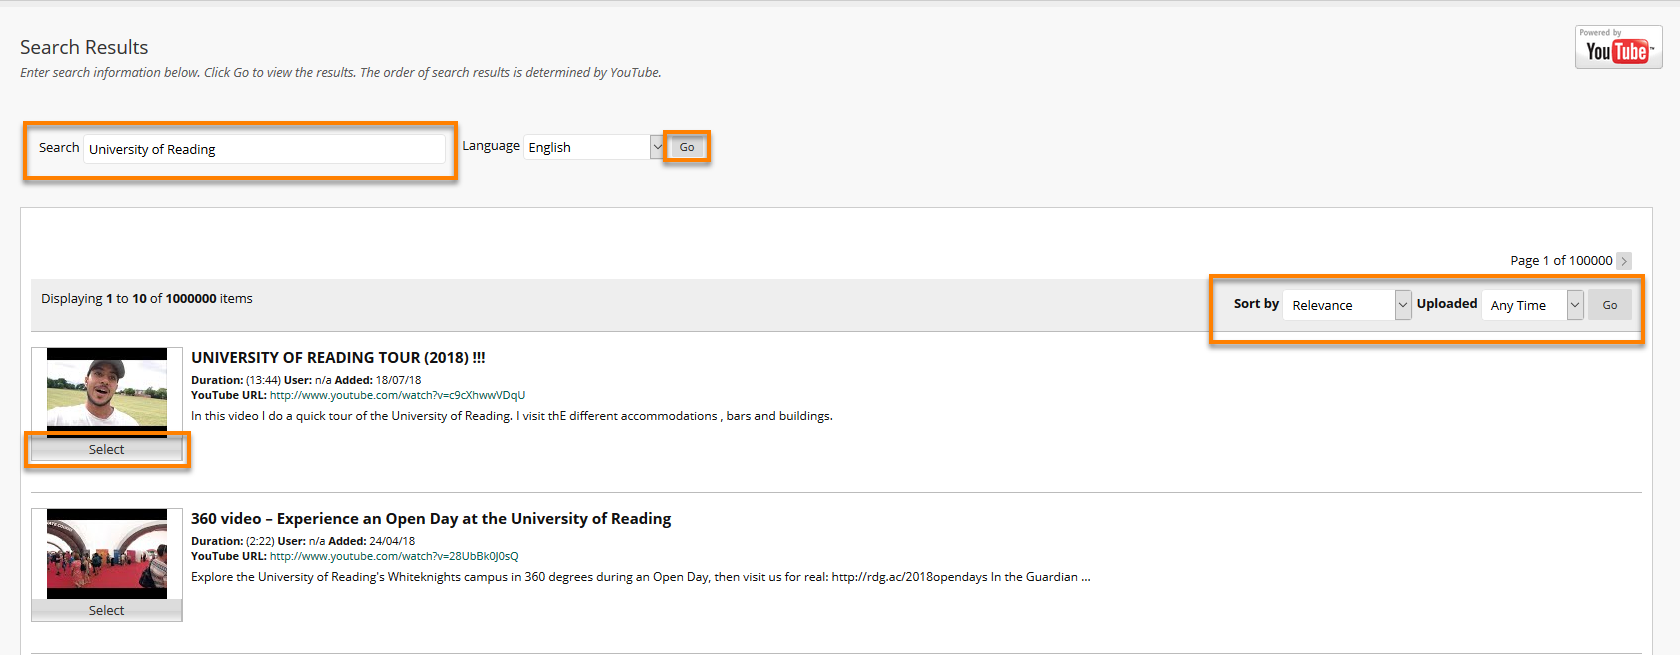Click the '(2:22)' duration value

click(x=260, y=541)
